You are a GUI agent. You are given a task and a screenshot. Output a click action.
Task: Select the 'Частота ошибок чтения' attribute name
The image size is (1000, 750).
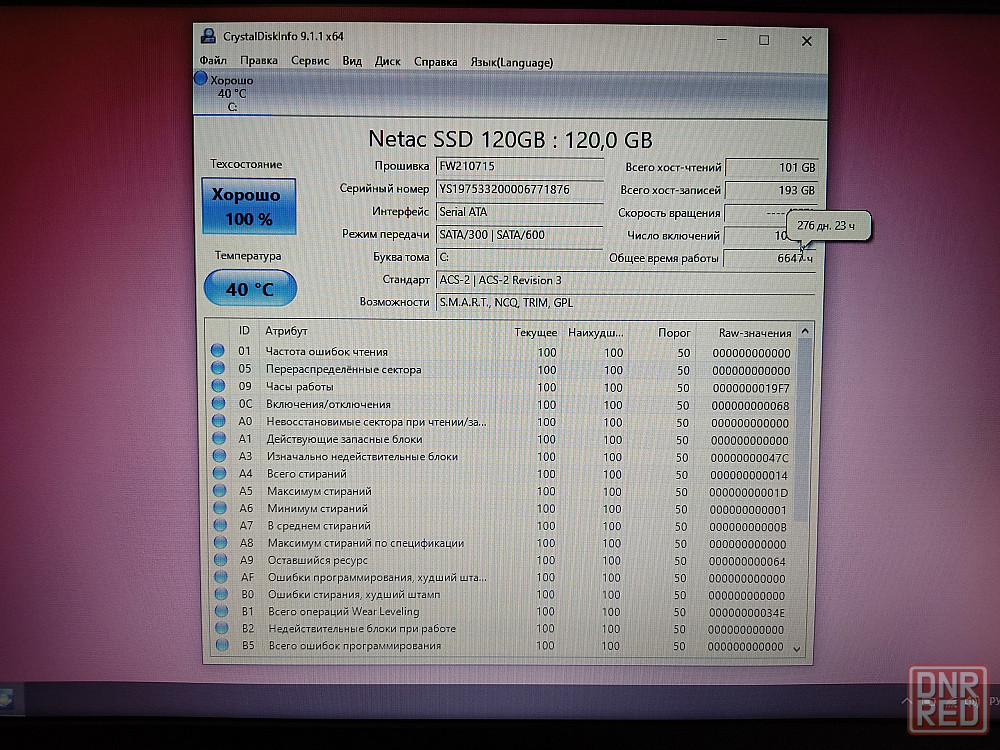(327, 351)
